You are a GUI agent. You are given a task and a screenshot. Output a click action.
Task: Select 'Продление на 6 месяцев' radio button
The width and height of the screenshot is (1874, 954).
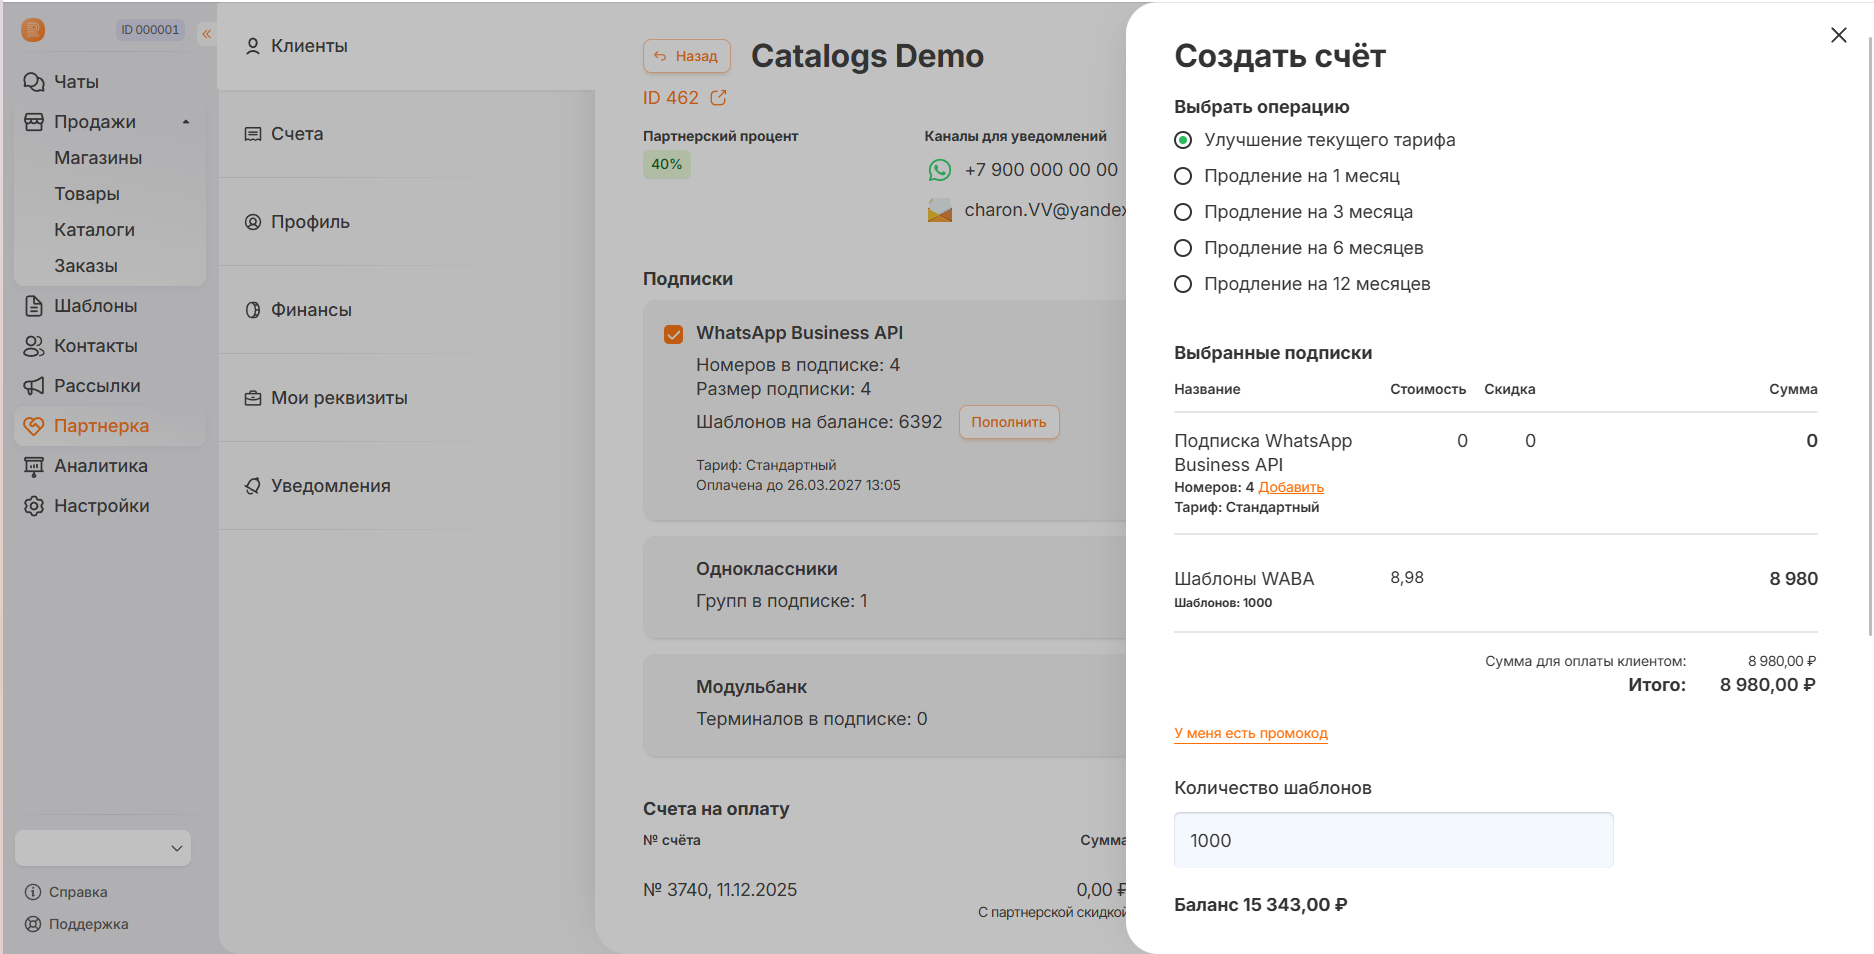tap(1183, 248)
